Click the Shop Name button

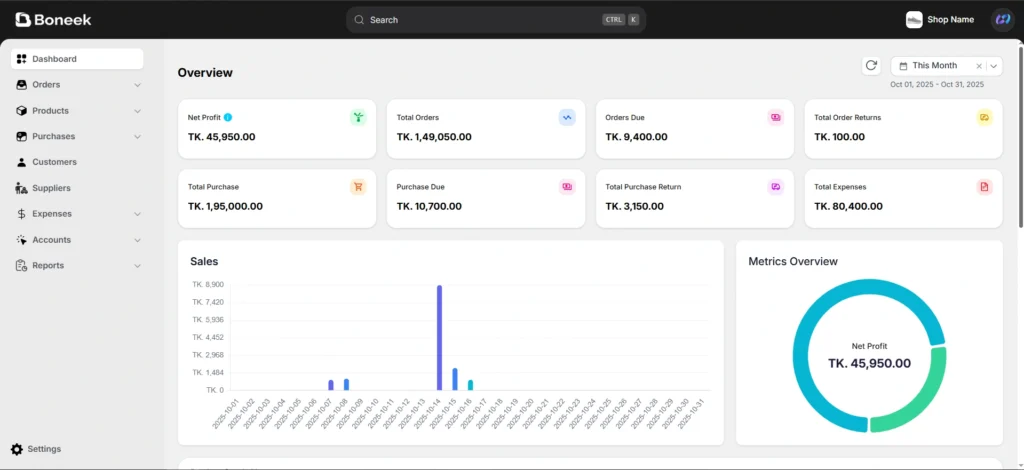click(x=940, y=19)
